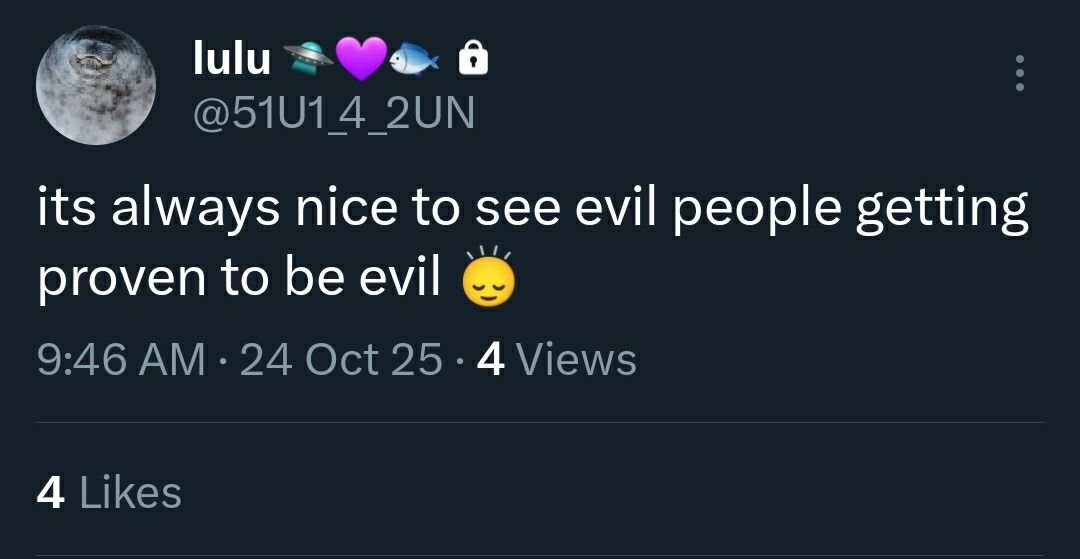The width and height of the screenshot is (1080, 559).
Task: Click the UFO emoji in display name
Action: (308, 57)
